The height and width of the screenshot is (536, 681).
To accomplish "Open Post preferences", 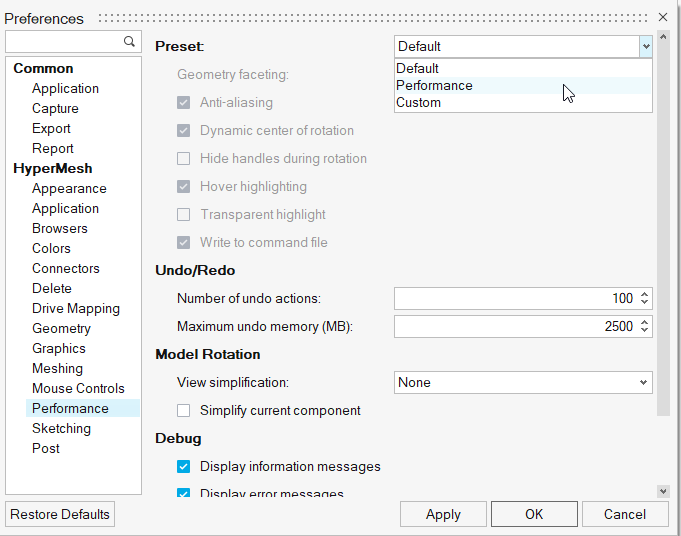I will point(46,448).
